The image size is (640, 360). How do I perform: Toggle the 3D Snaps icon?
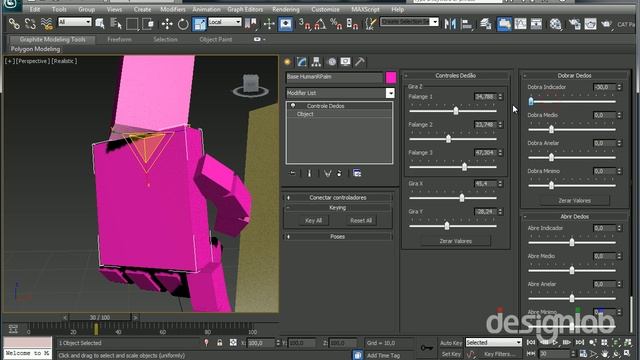click(304, 24)
